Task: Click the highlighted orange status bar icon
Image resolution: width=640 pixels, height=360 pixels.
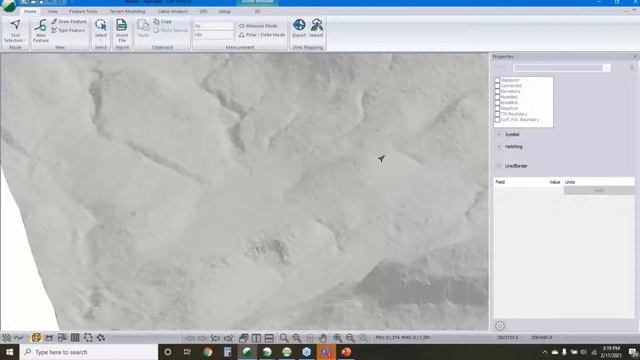Action: [36, 338]
